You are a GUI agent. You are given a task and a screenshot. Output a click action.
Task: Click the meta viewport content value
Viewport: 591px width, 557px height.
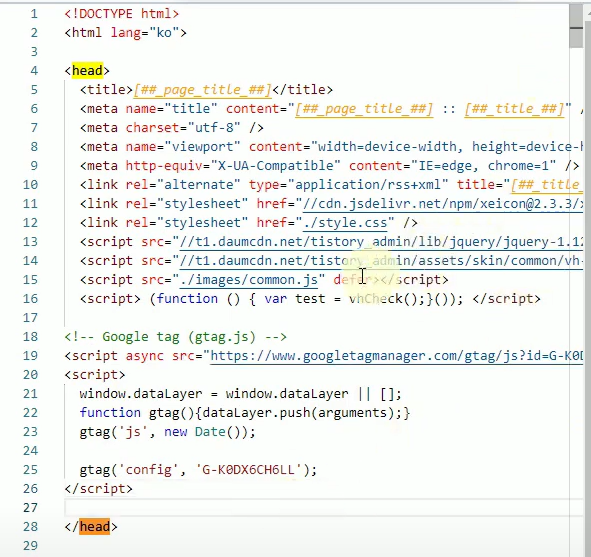(450, 147)
